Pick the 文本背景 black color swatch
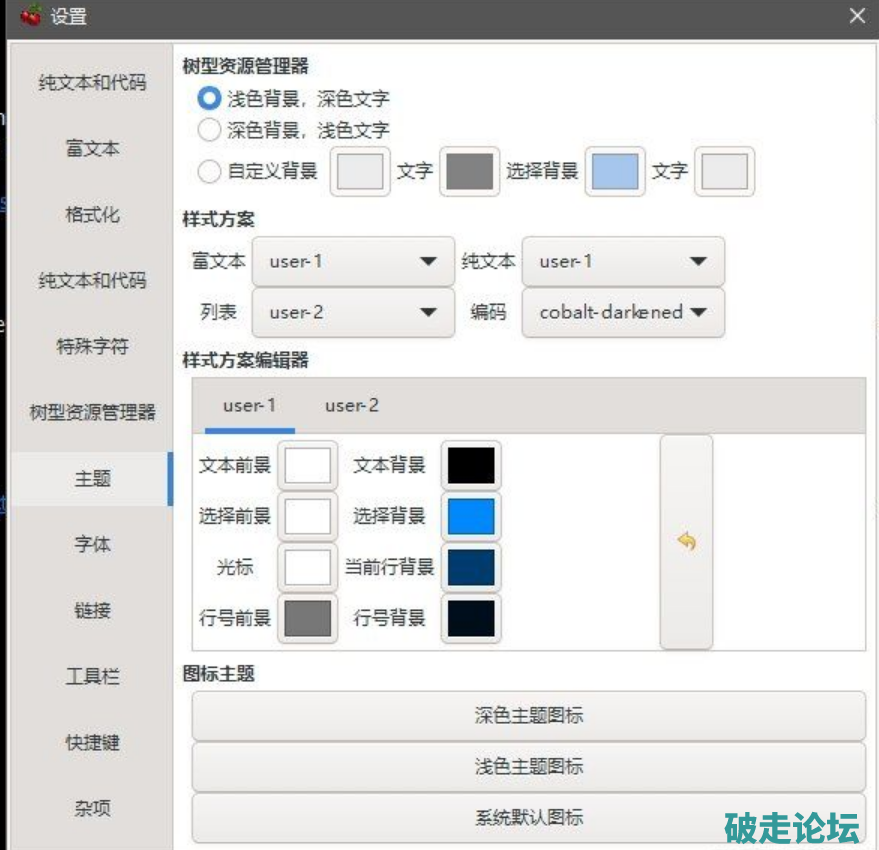879x850 pixels. click(471, 466)
